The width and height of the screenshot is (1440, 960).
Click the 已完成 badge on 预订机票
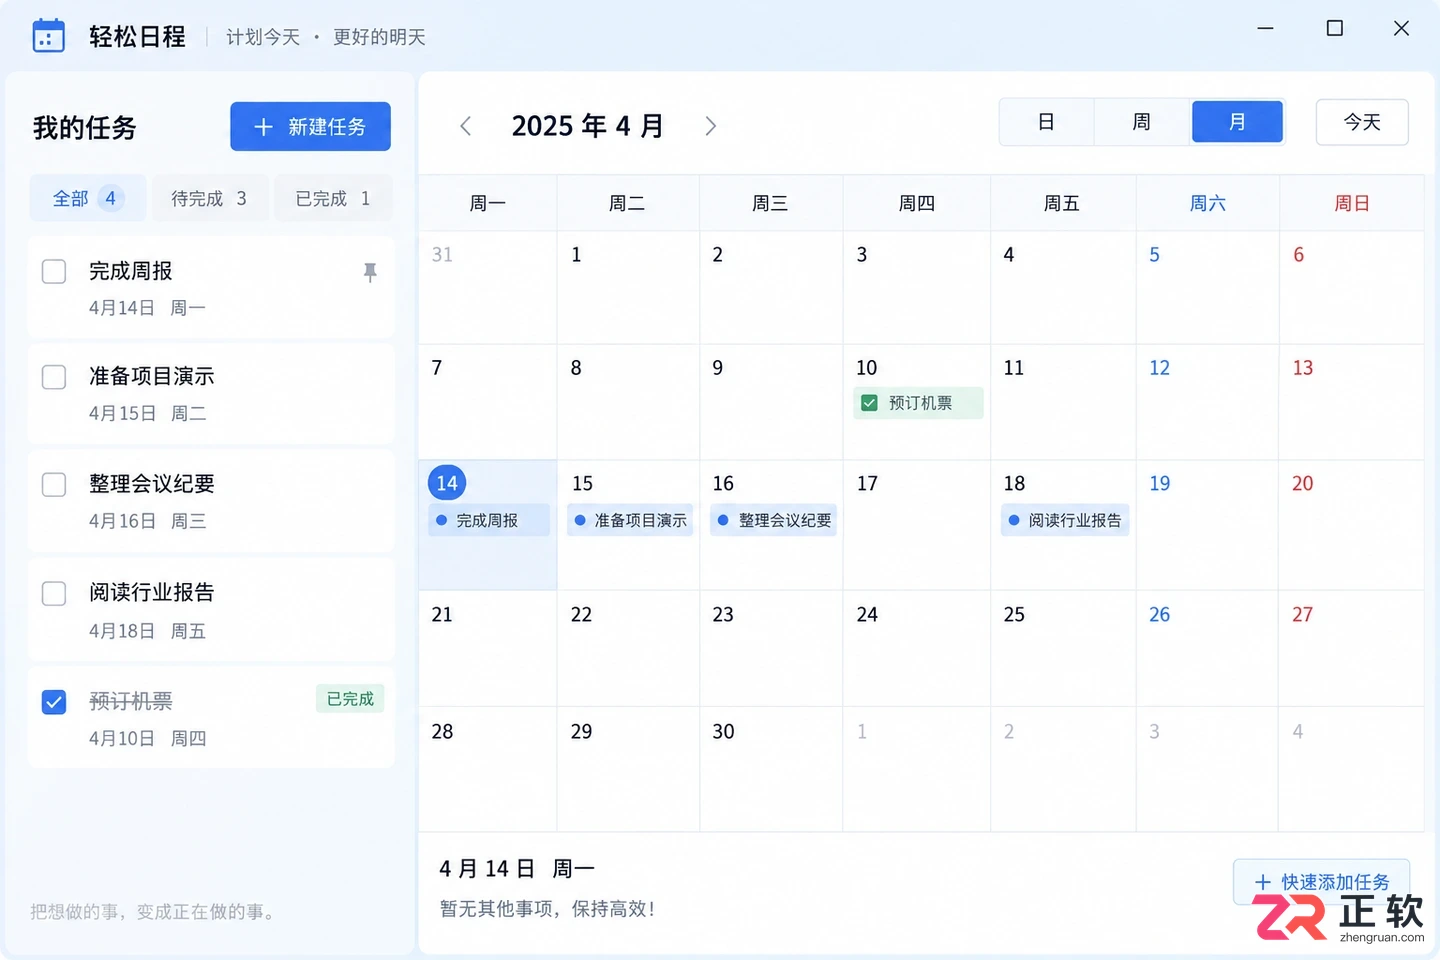(x=350, y=699)
